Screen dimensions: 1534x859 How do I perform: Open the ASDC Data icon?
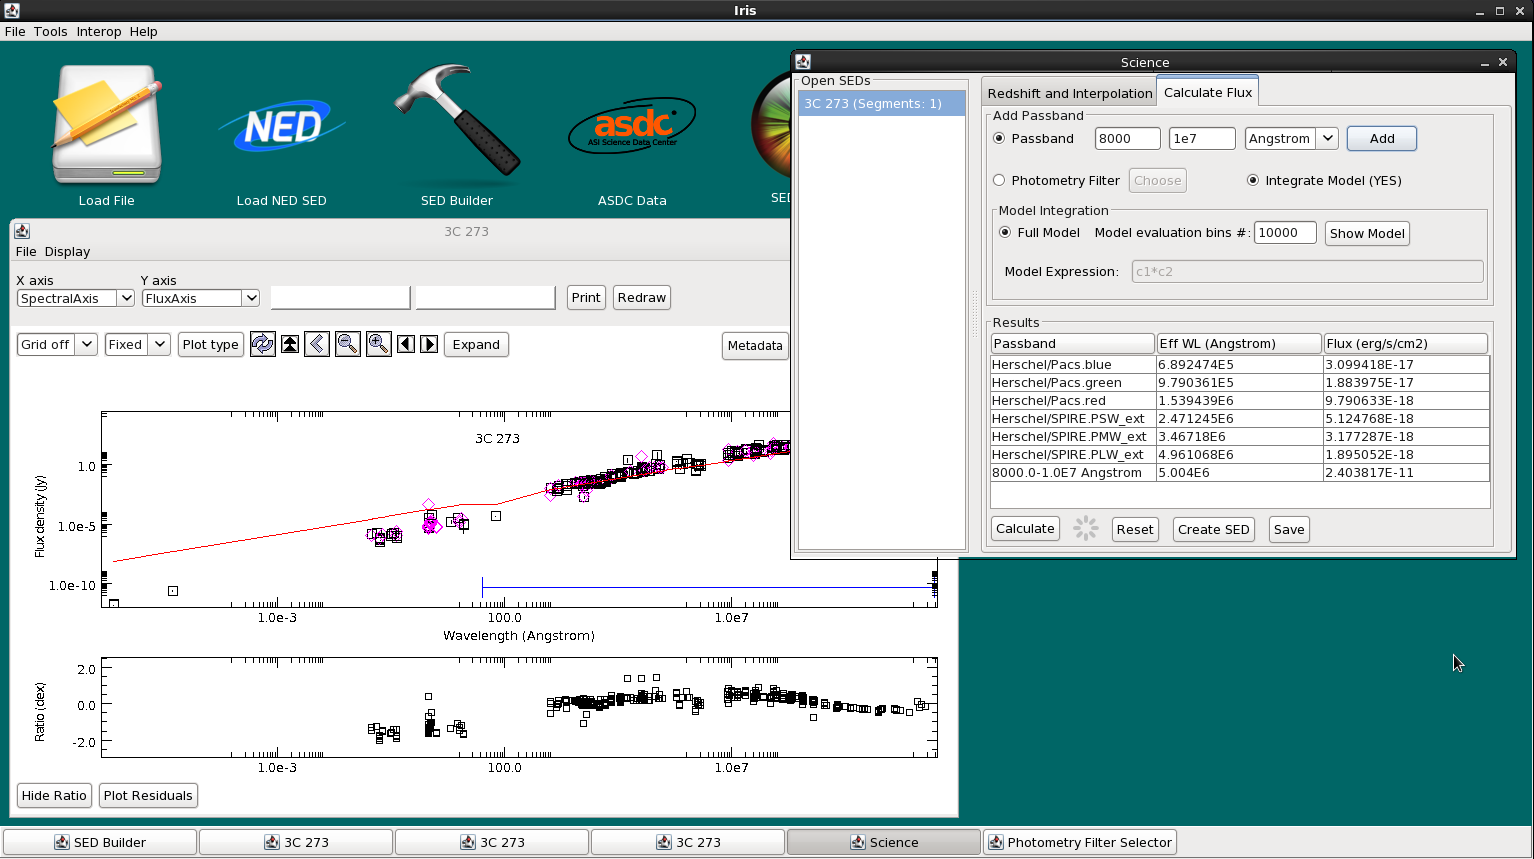click(x=632, y=126)
